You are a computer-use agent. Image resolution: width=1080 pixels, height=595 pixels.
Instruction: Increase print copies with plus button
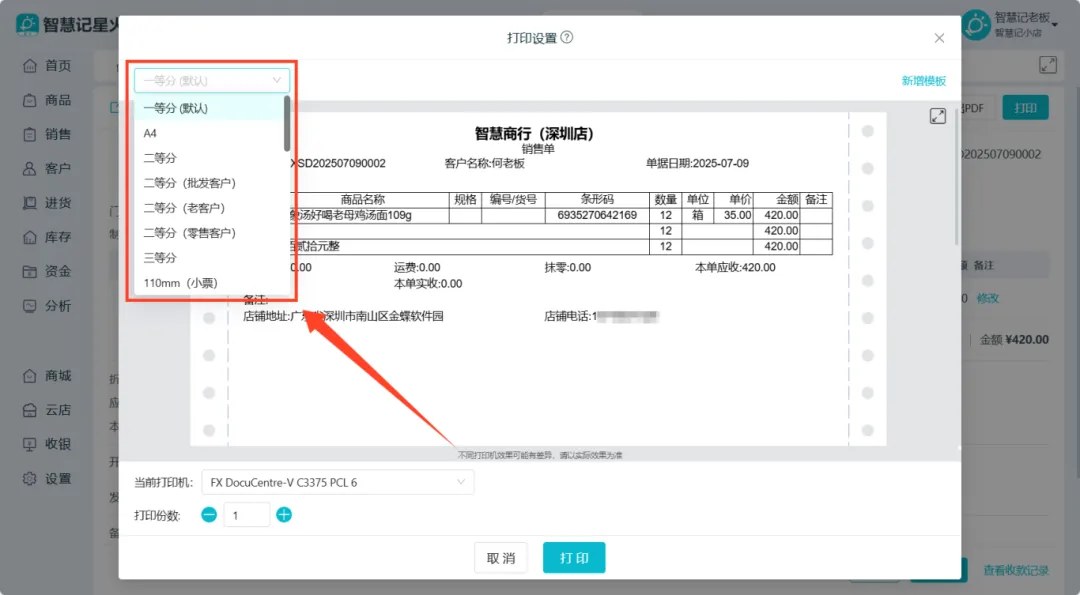point(284,514)
